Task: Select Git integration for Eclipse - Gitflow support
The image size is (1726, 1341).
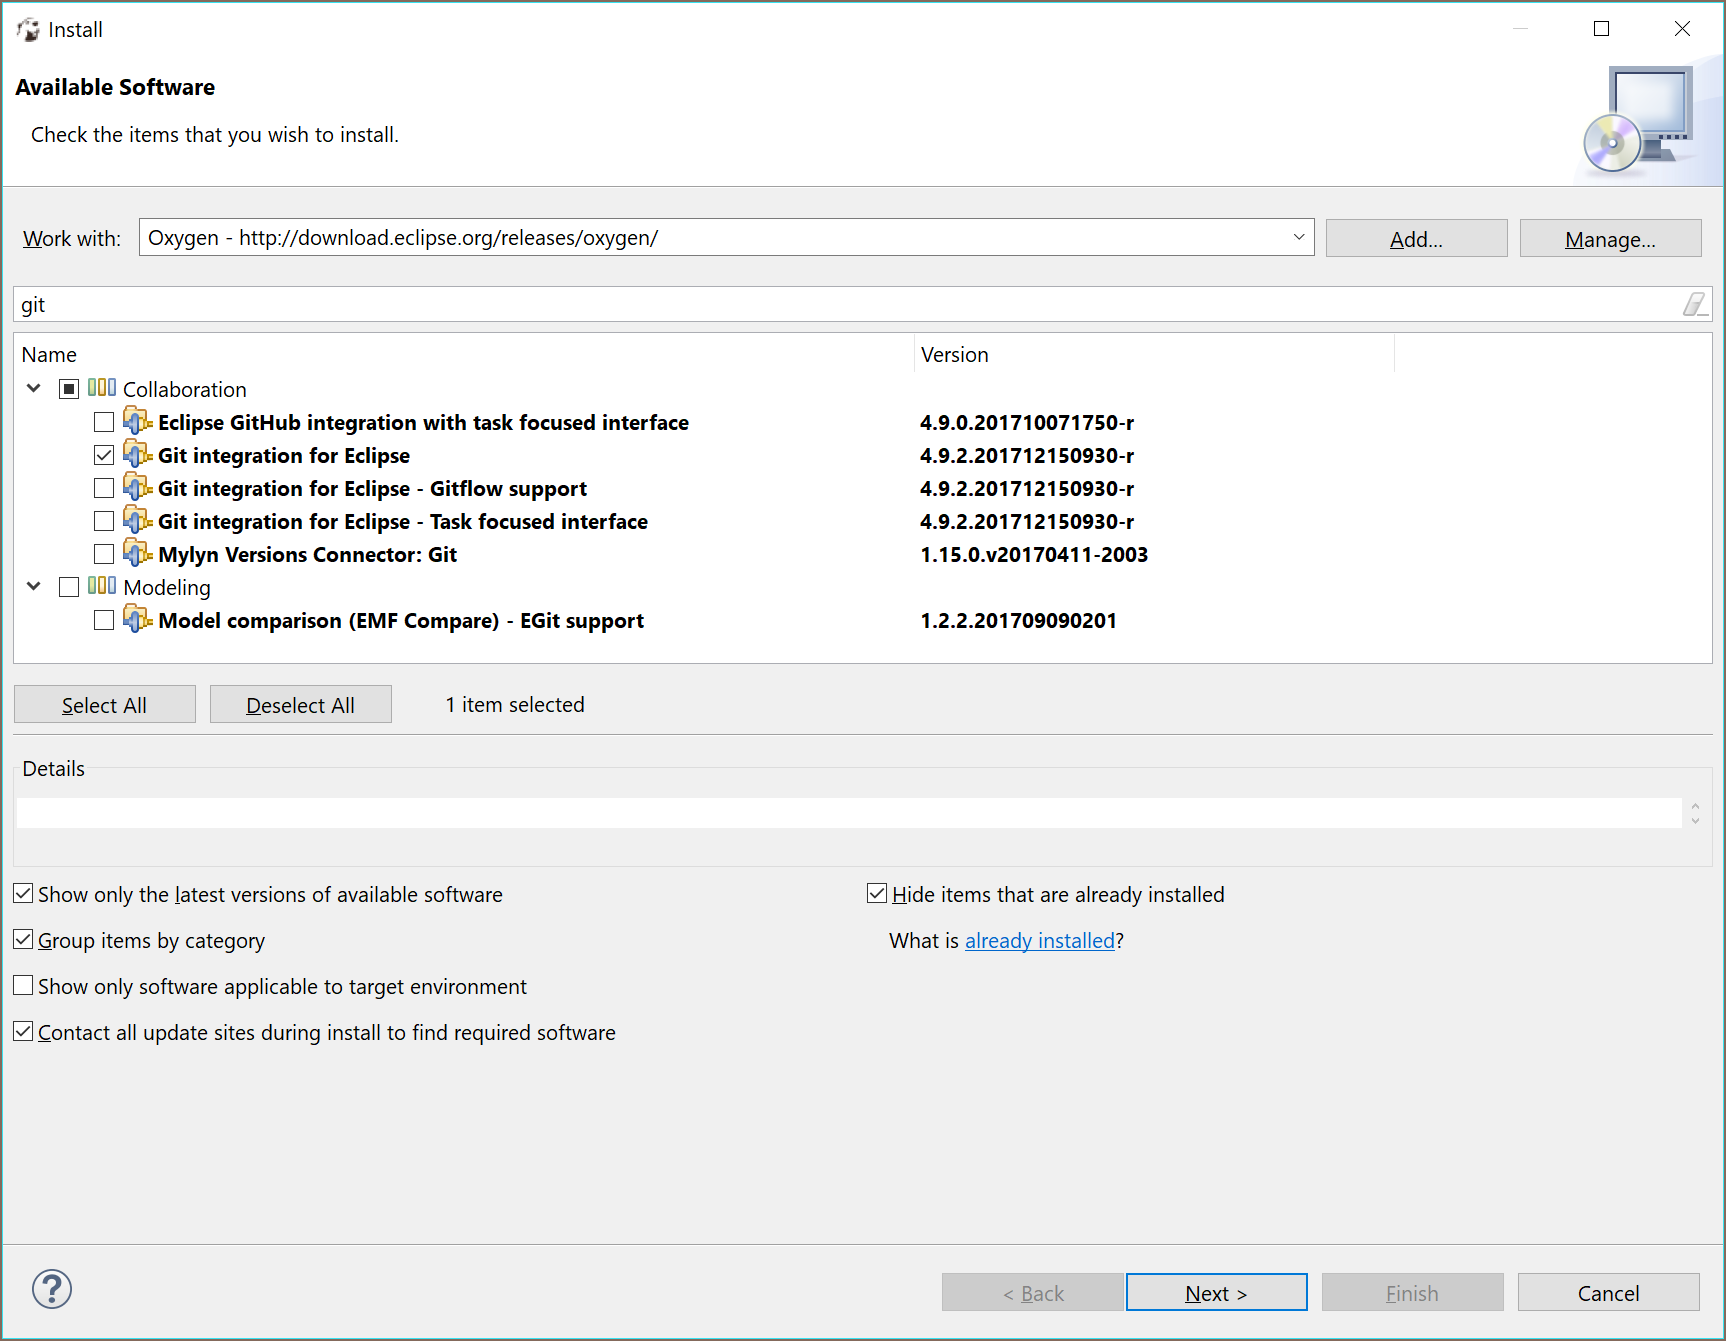Action: [372, 488]
